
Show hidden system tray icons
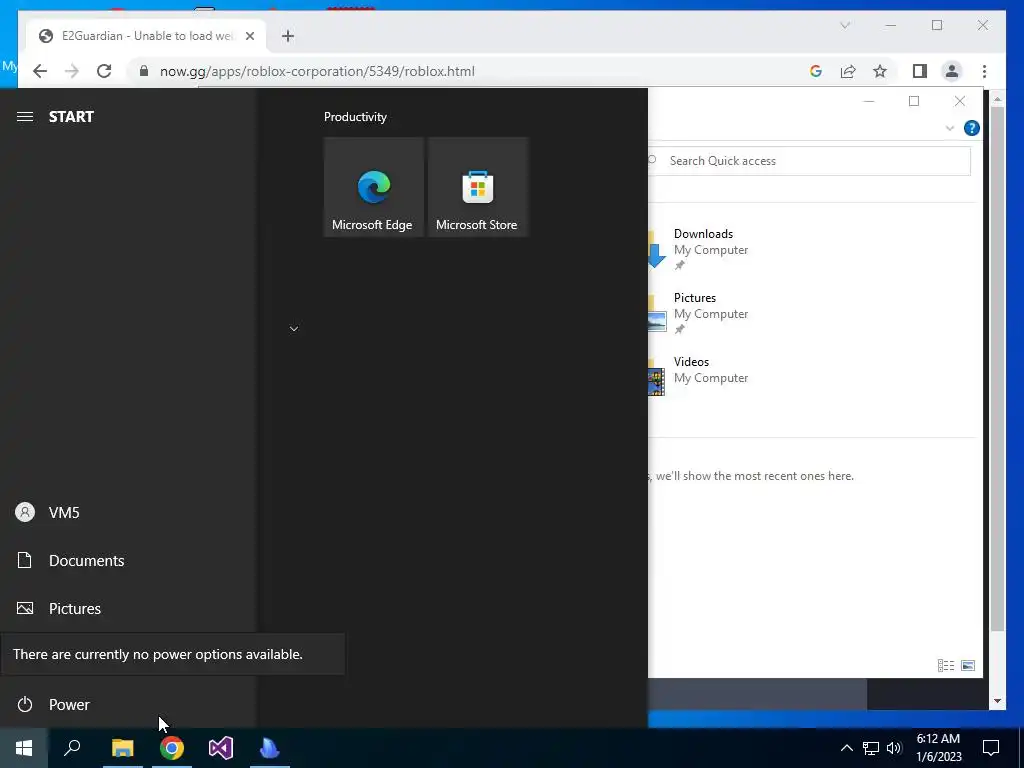tap(846, 748)
